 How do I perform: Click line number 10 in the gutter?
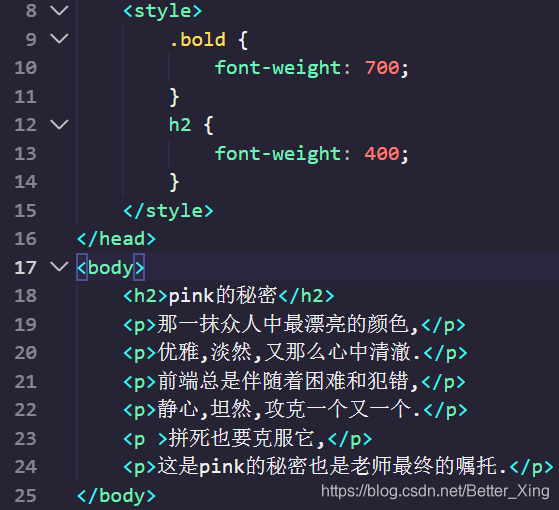click(26, 68)
